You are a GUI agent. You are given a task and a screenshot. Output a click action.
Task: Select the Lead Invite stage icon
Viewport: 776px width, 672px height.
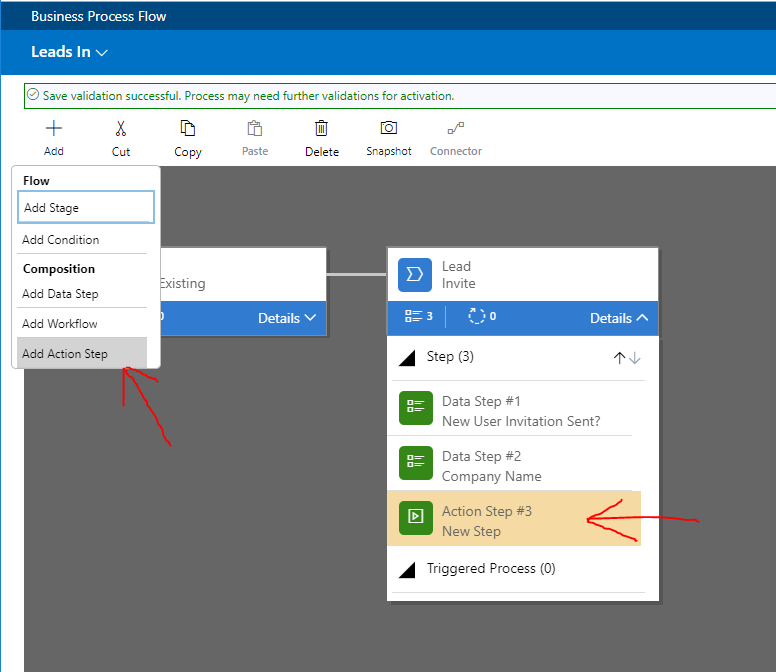pos(415,275)
